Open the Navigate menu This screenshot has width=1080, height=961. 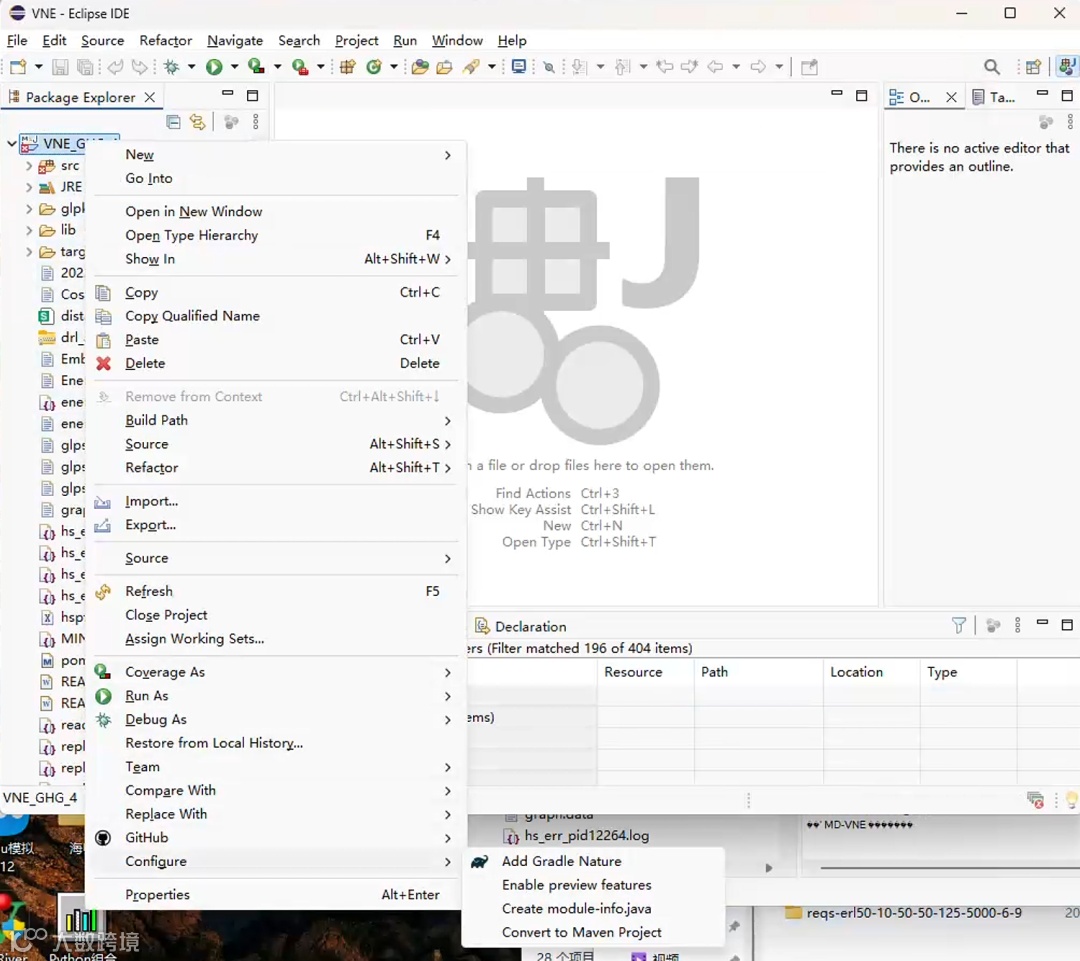click(235, 41)
